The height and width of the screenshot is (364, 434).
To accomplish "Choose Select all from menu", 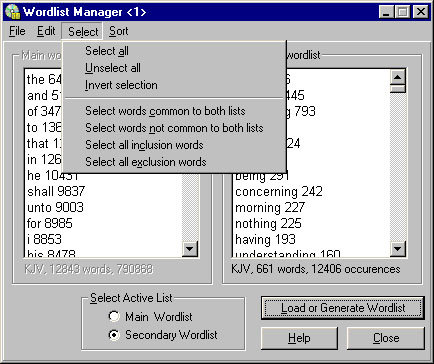I will [175, 51].
